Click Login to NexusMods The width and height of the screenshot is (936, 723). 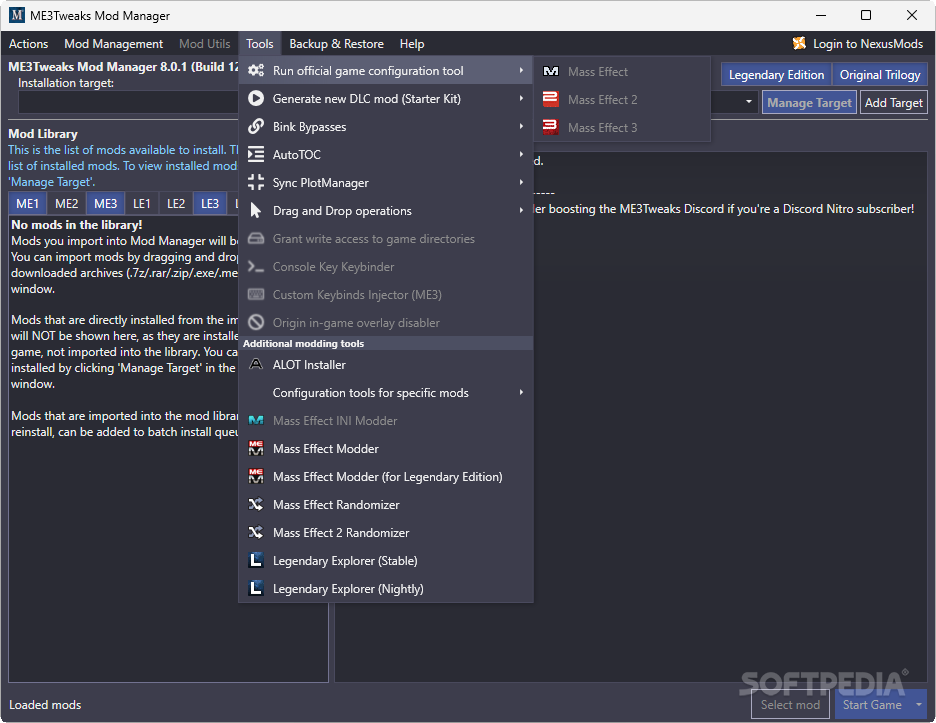[858, 44]
